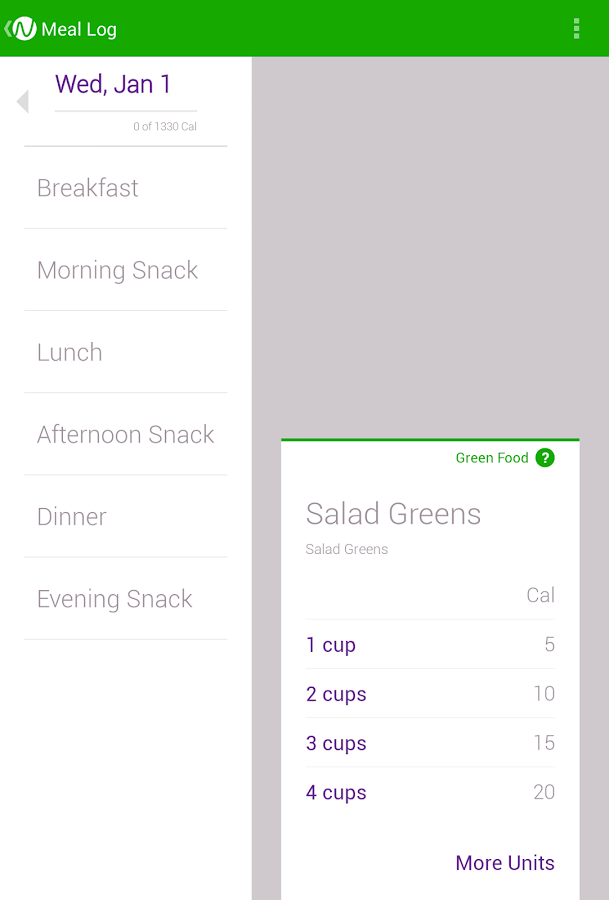The height and width of the screenshot is (900, 609).
Task: Tap the Green Food label
Action: tap(492, 458)
